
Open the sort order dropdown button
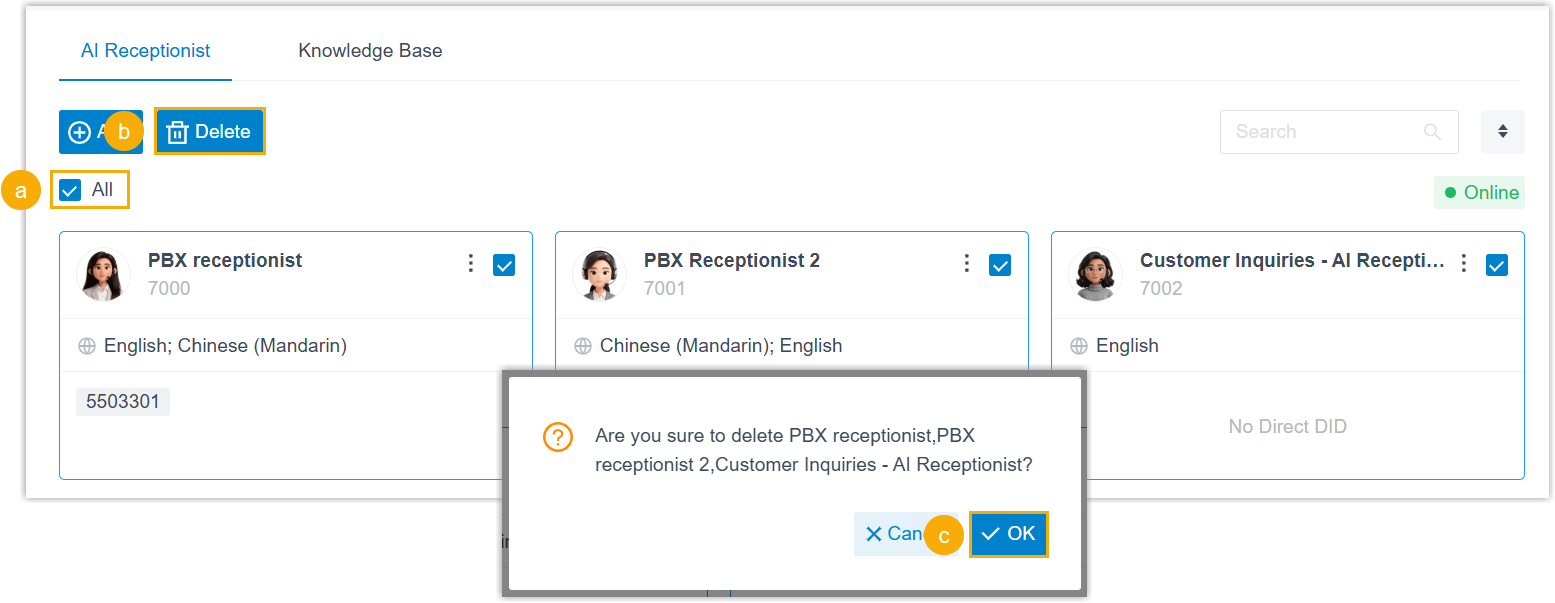[x=1502, y=132]
